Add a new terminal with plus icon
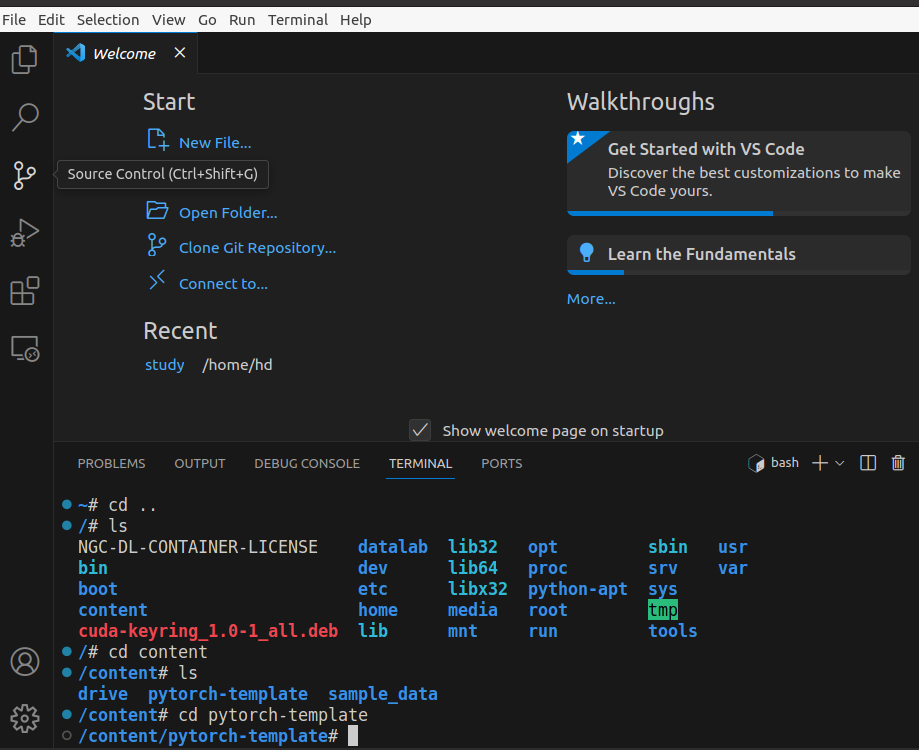This screenshot has width=919, height=750. [x=820, y=463]
